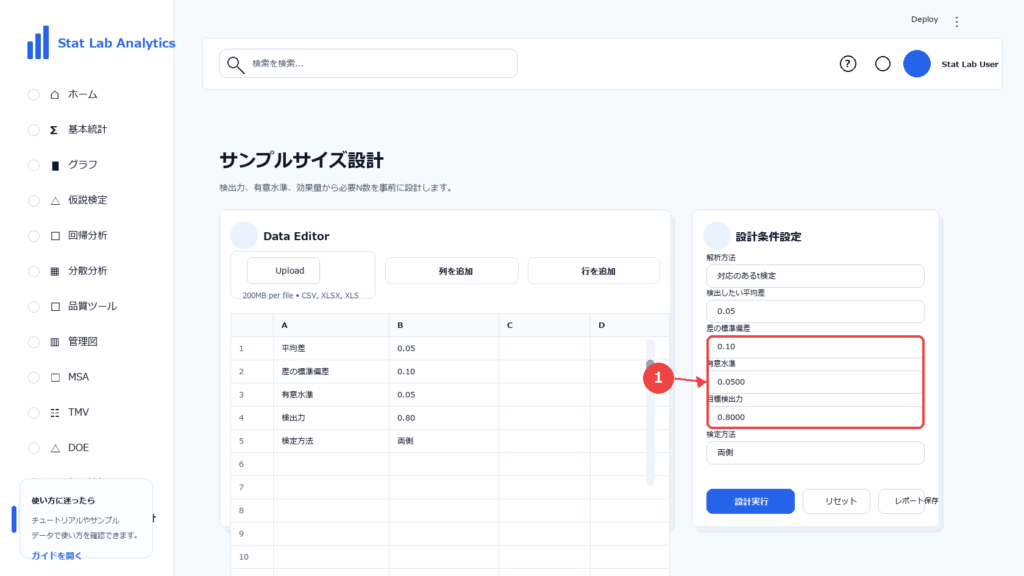Screen dimensions: 1024x576
Task: Select cell 差の標準偏差 in row 2
Action: [331, 372]
